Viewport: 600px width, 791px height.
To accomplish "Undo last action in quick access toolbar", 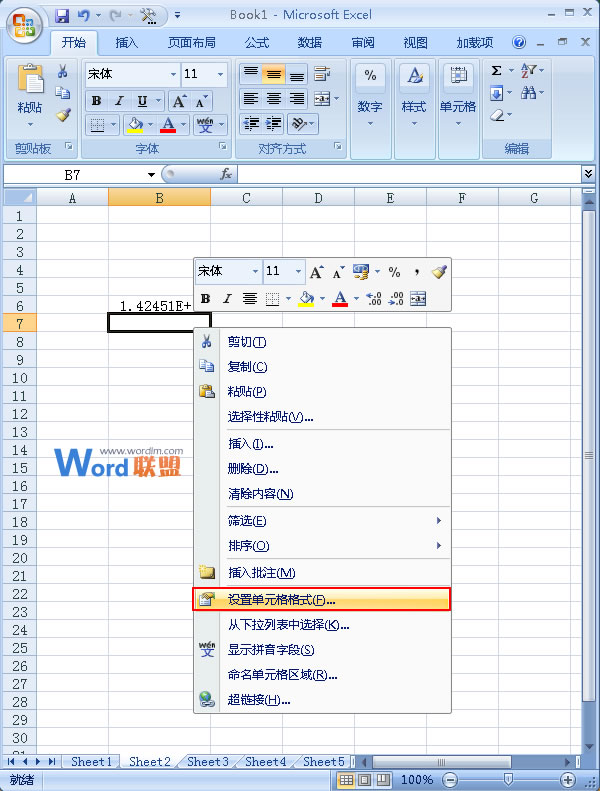I will (83, 16).
